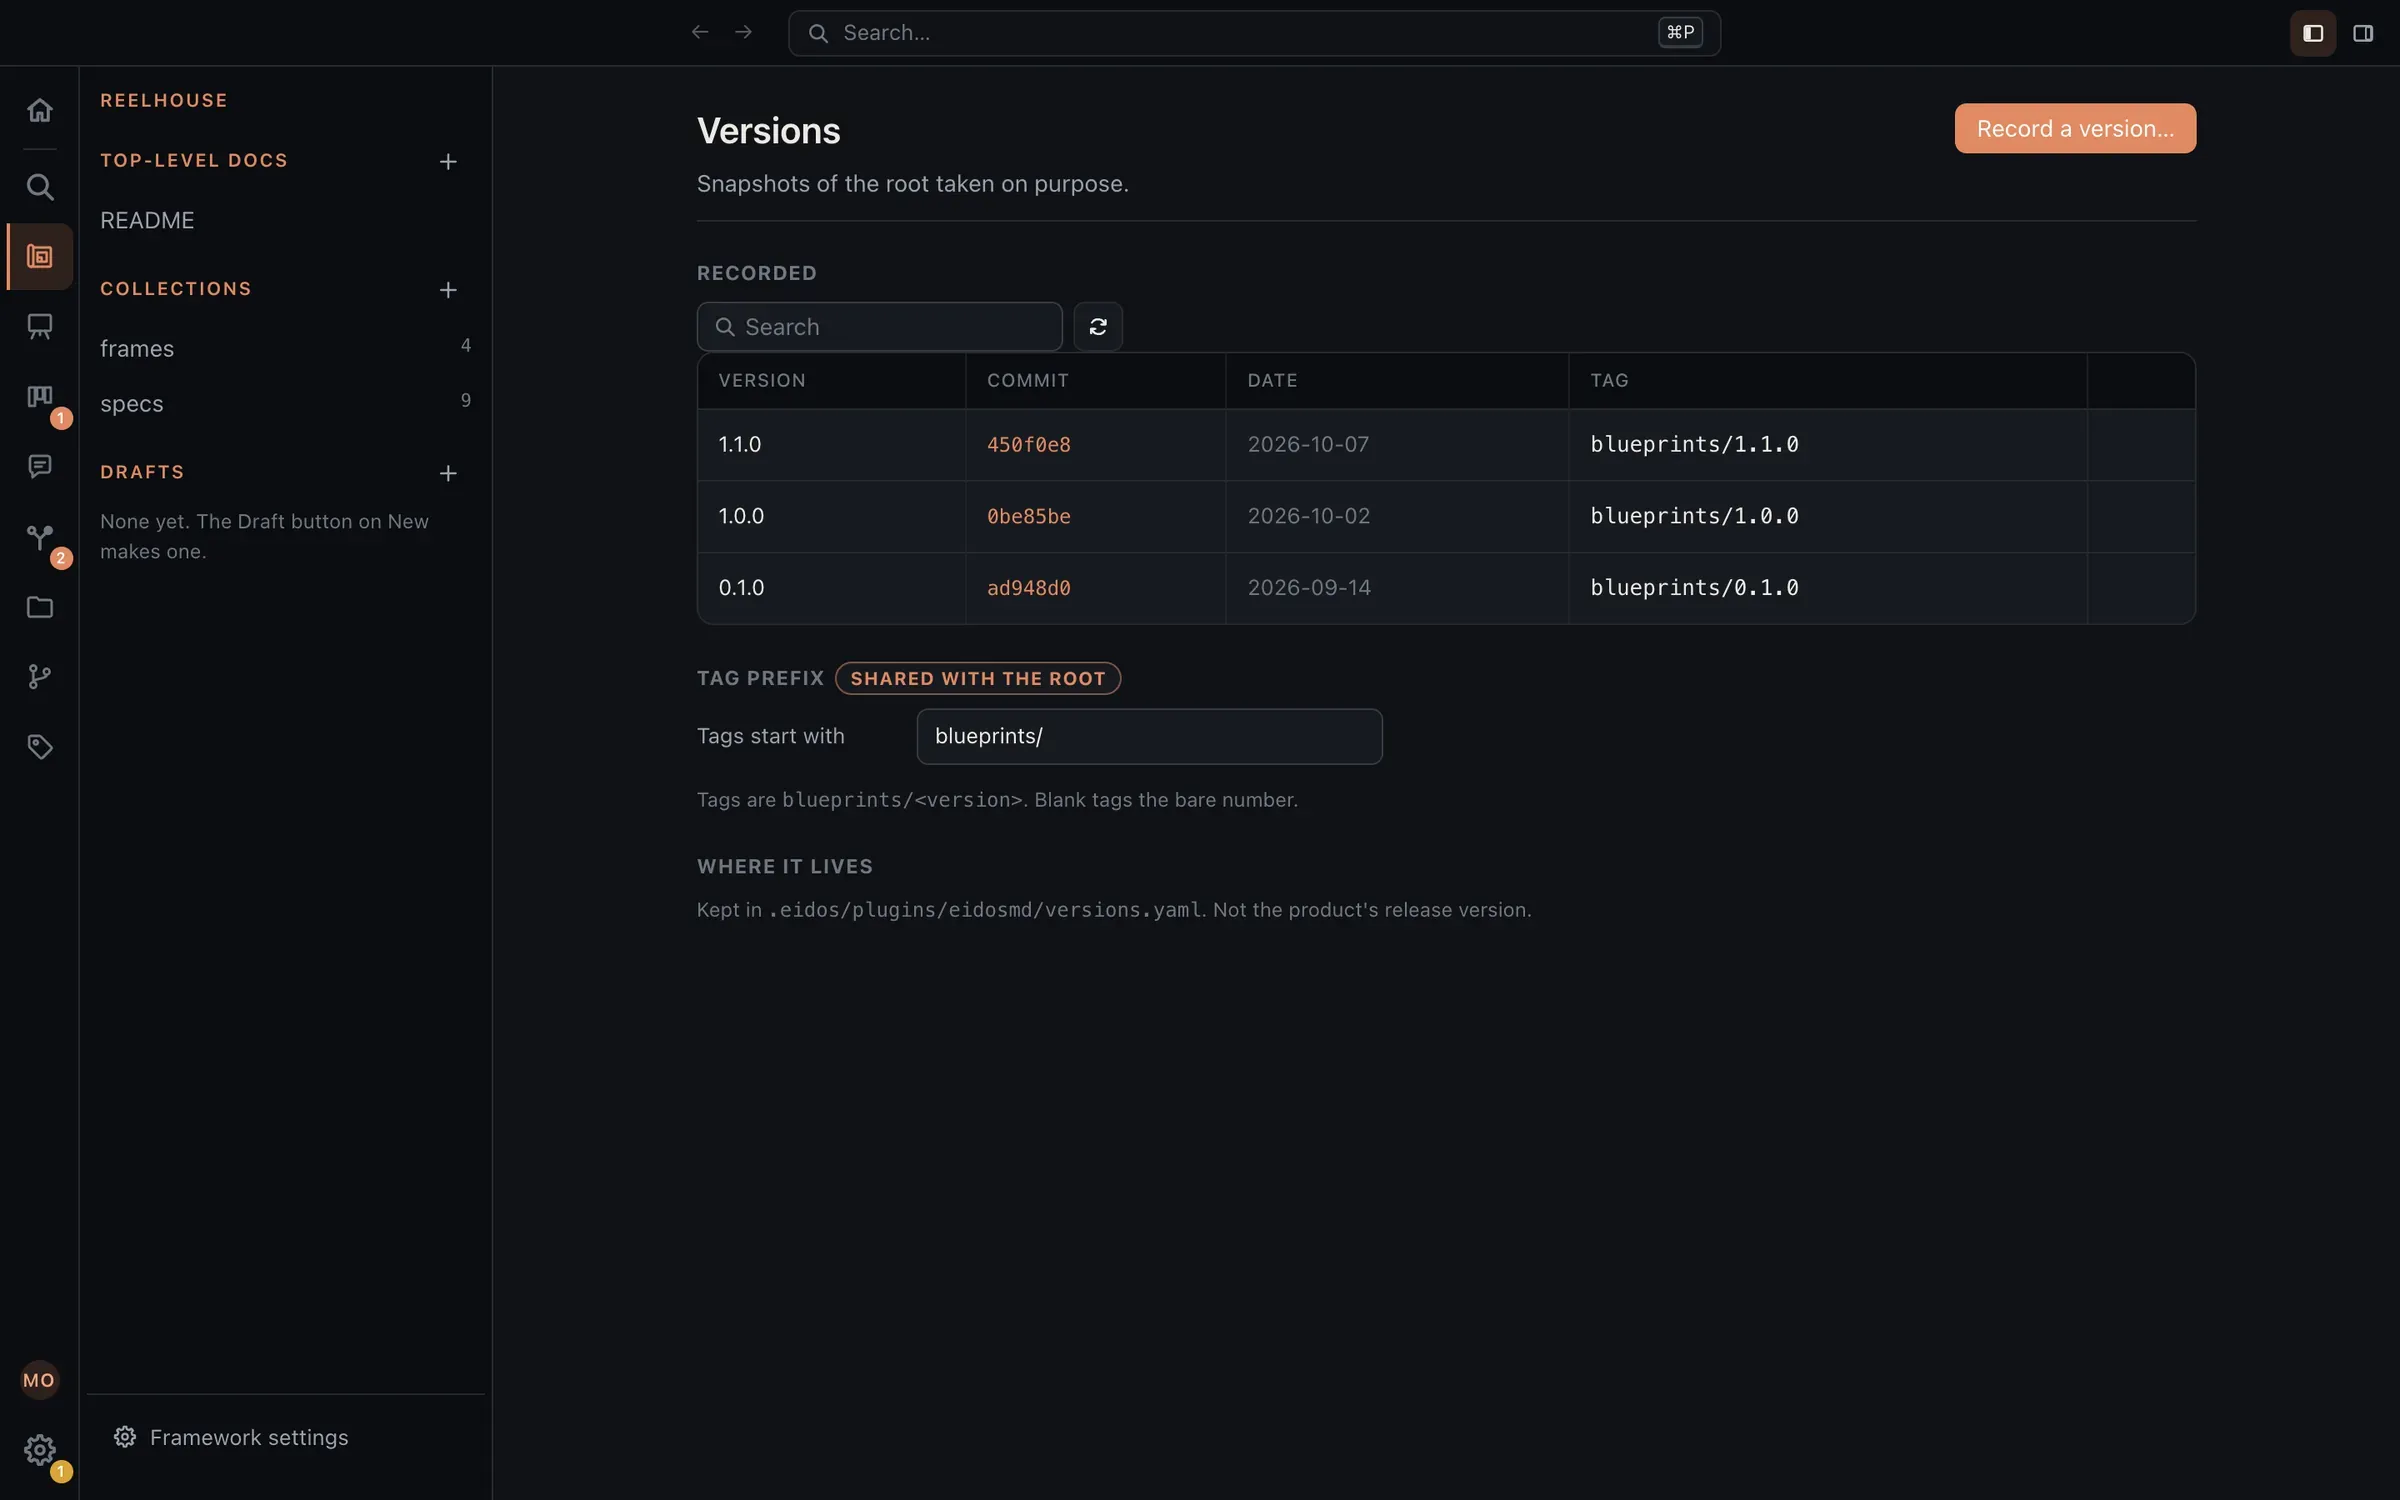Click the REELHOUSE workspace title

(164, 100)
